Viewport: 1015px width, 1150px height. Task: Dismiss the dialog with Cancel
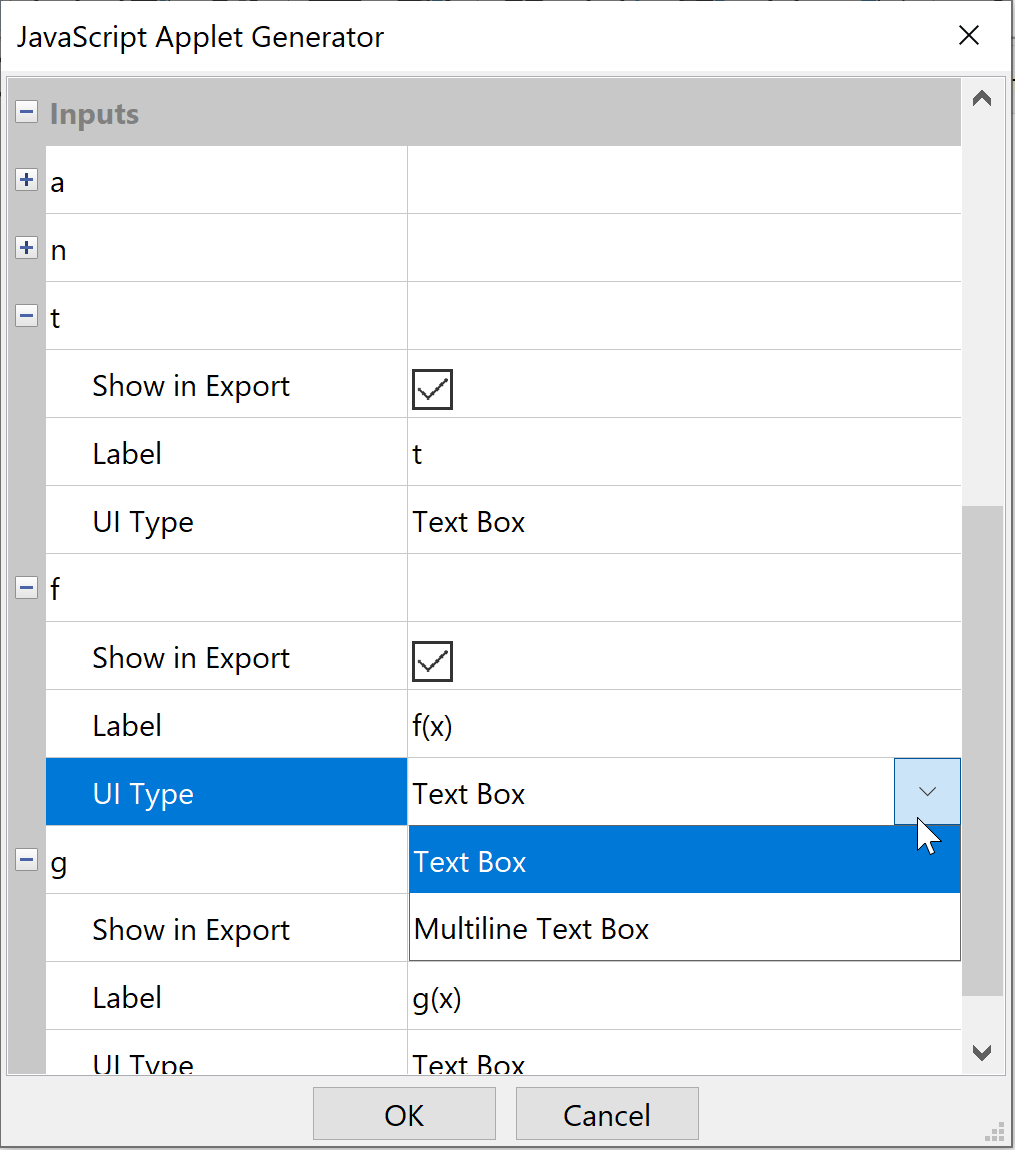606,1113
